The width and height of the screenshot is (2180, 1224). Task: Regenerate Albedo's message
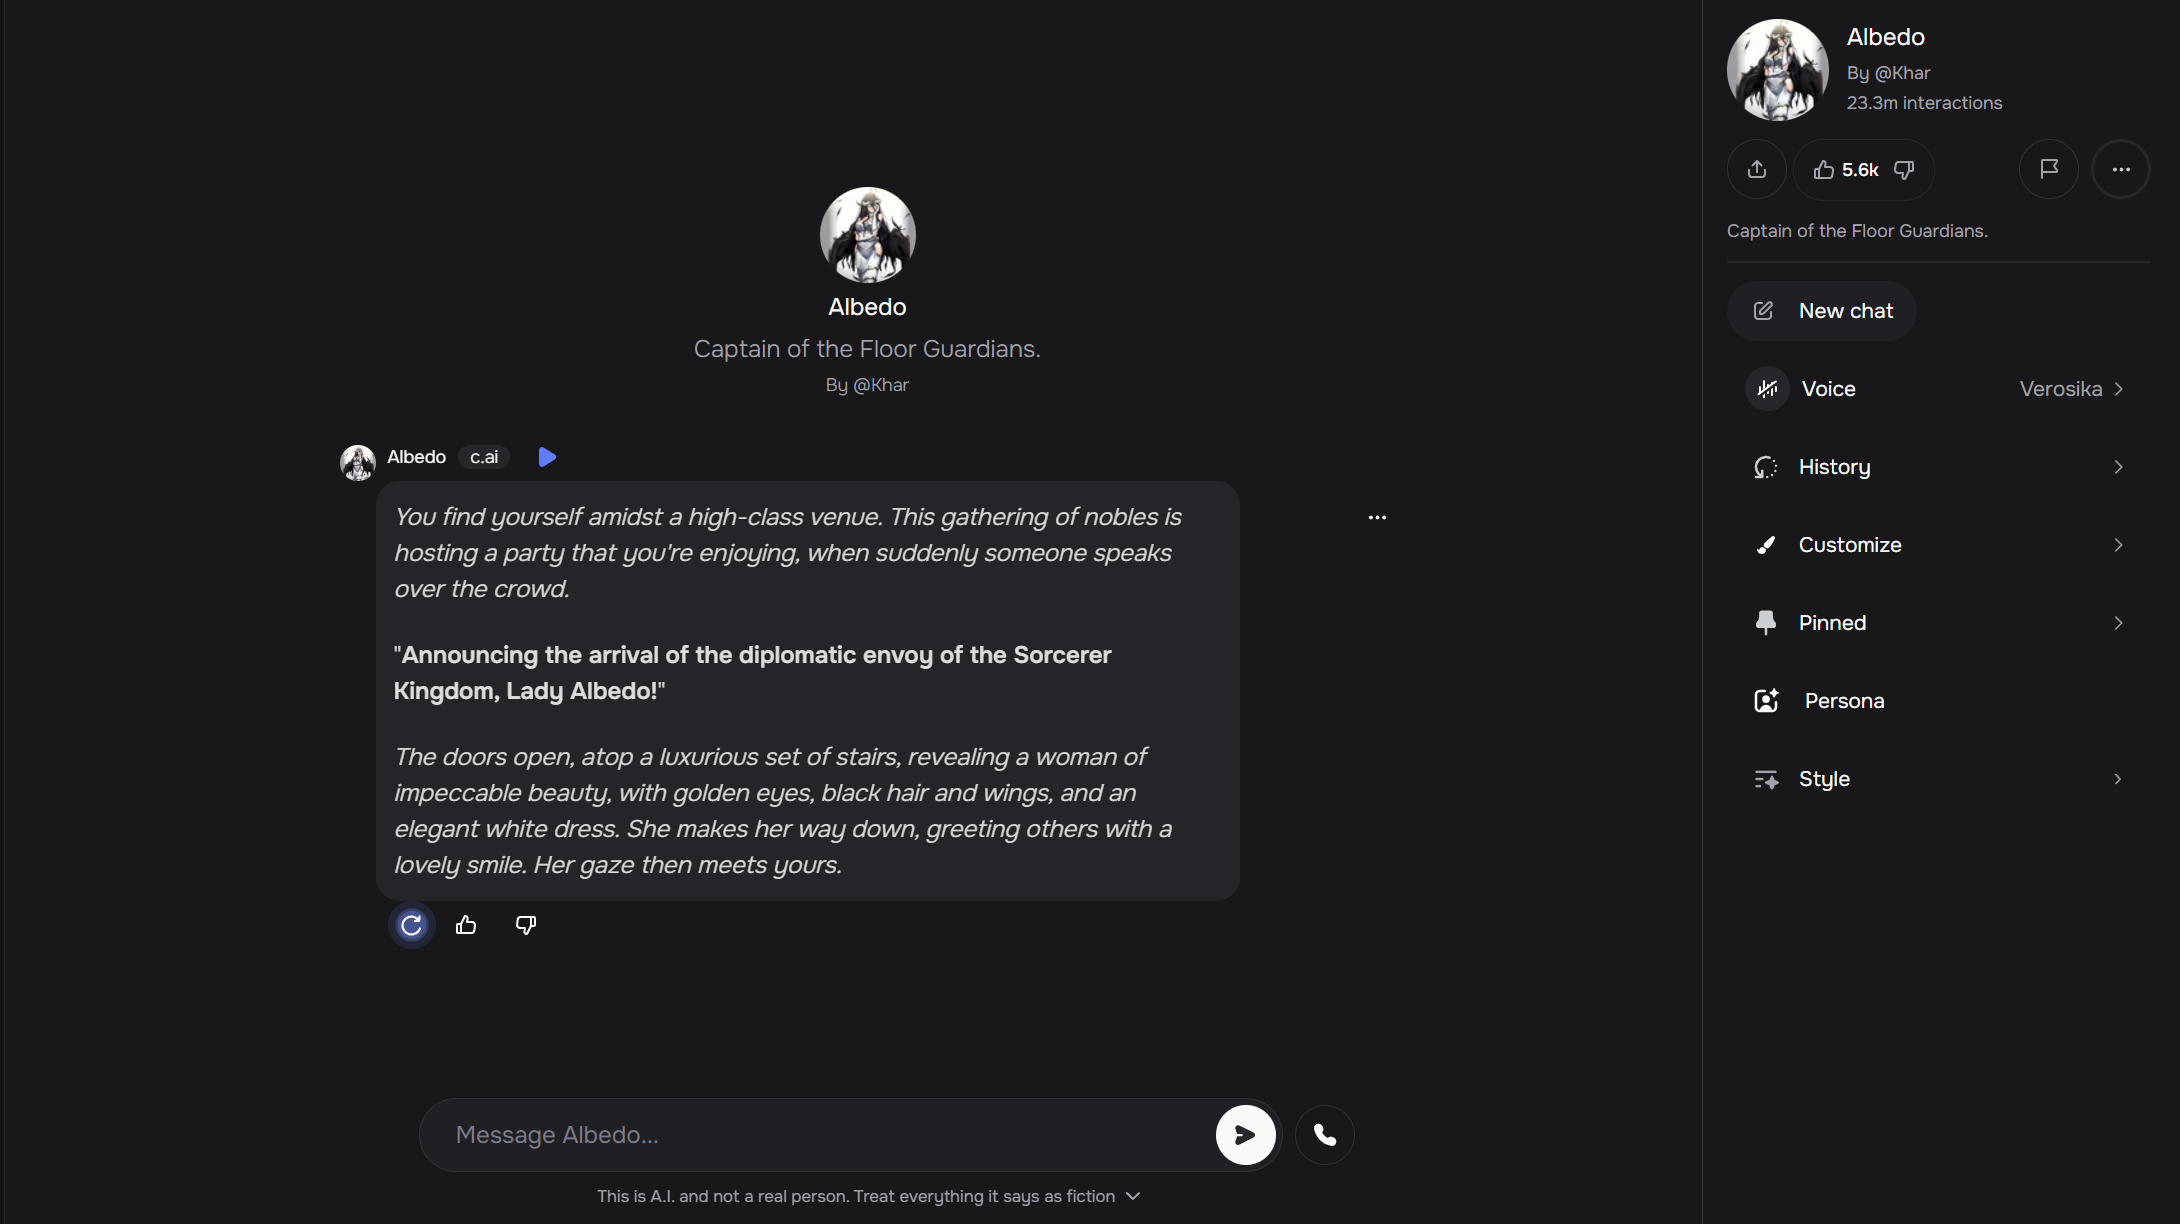pos(411,925)
